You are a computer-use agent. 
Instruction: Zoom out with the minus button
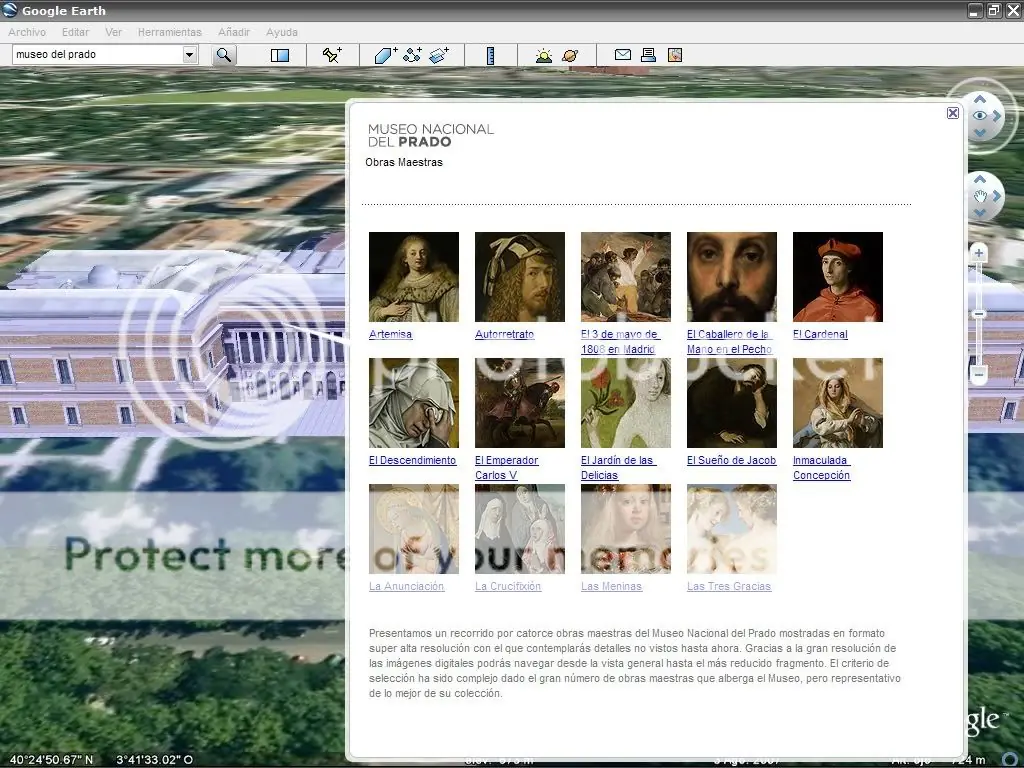pos(978,374)
